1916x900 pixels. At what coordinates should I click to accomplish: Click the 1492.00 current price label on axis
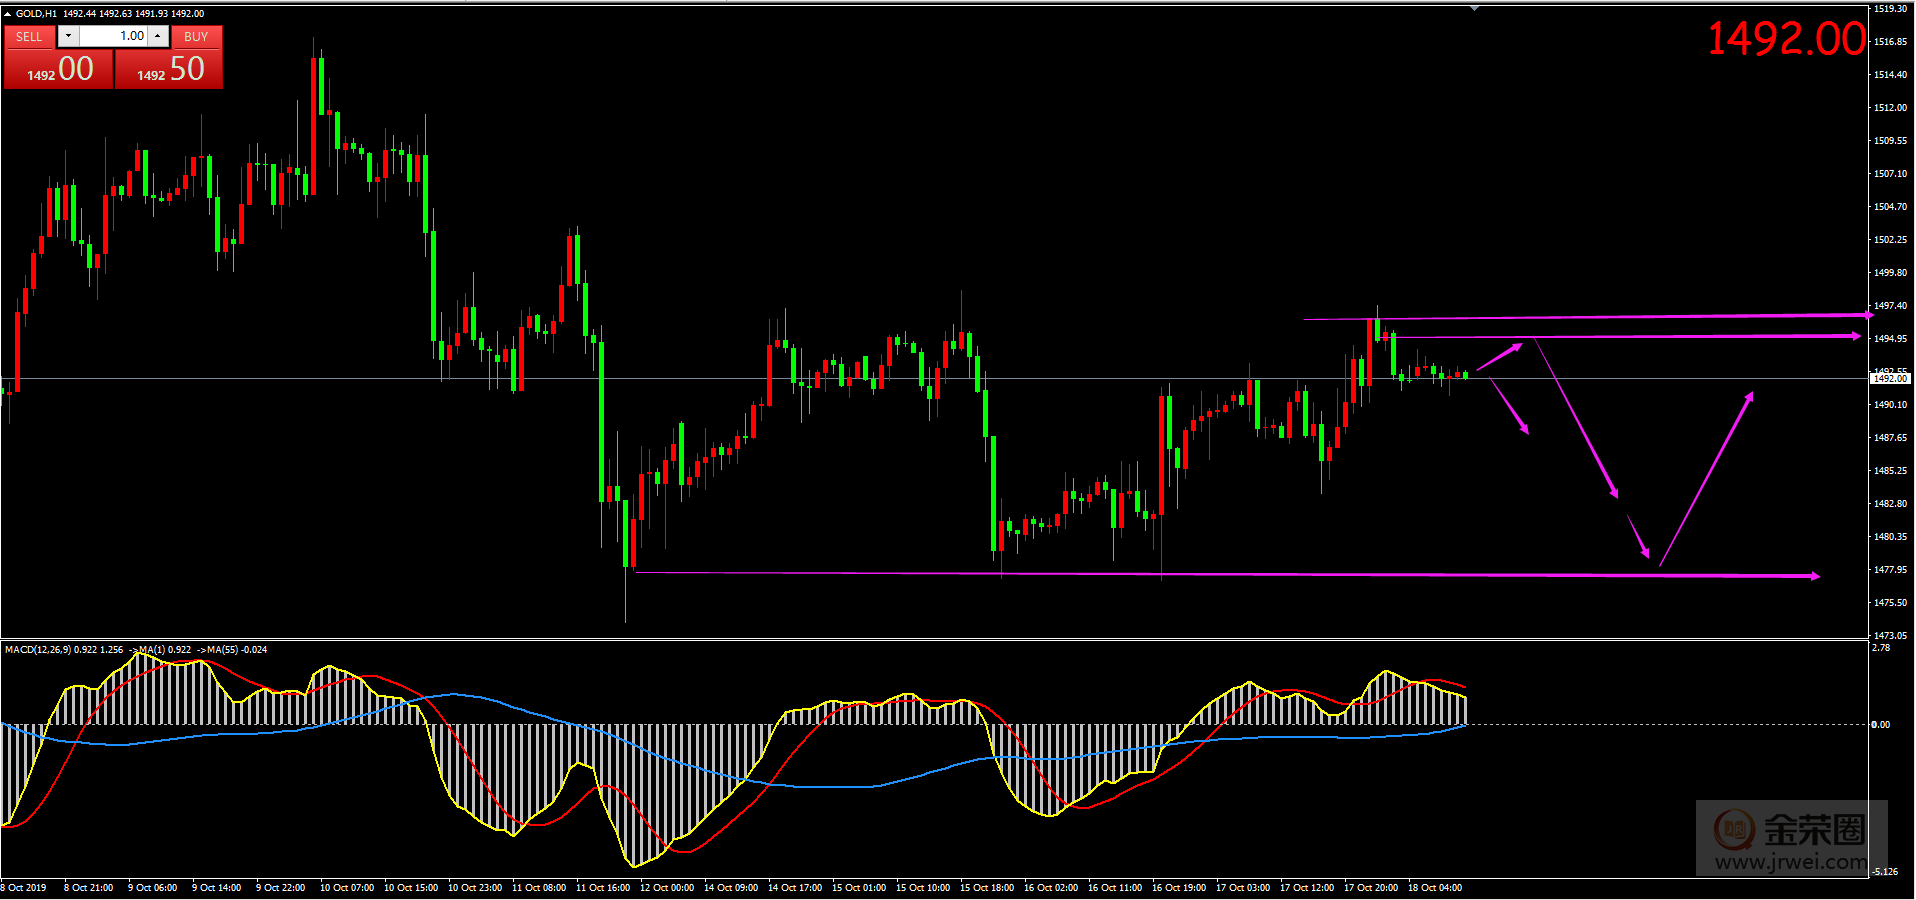pos(1890,379)
